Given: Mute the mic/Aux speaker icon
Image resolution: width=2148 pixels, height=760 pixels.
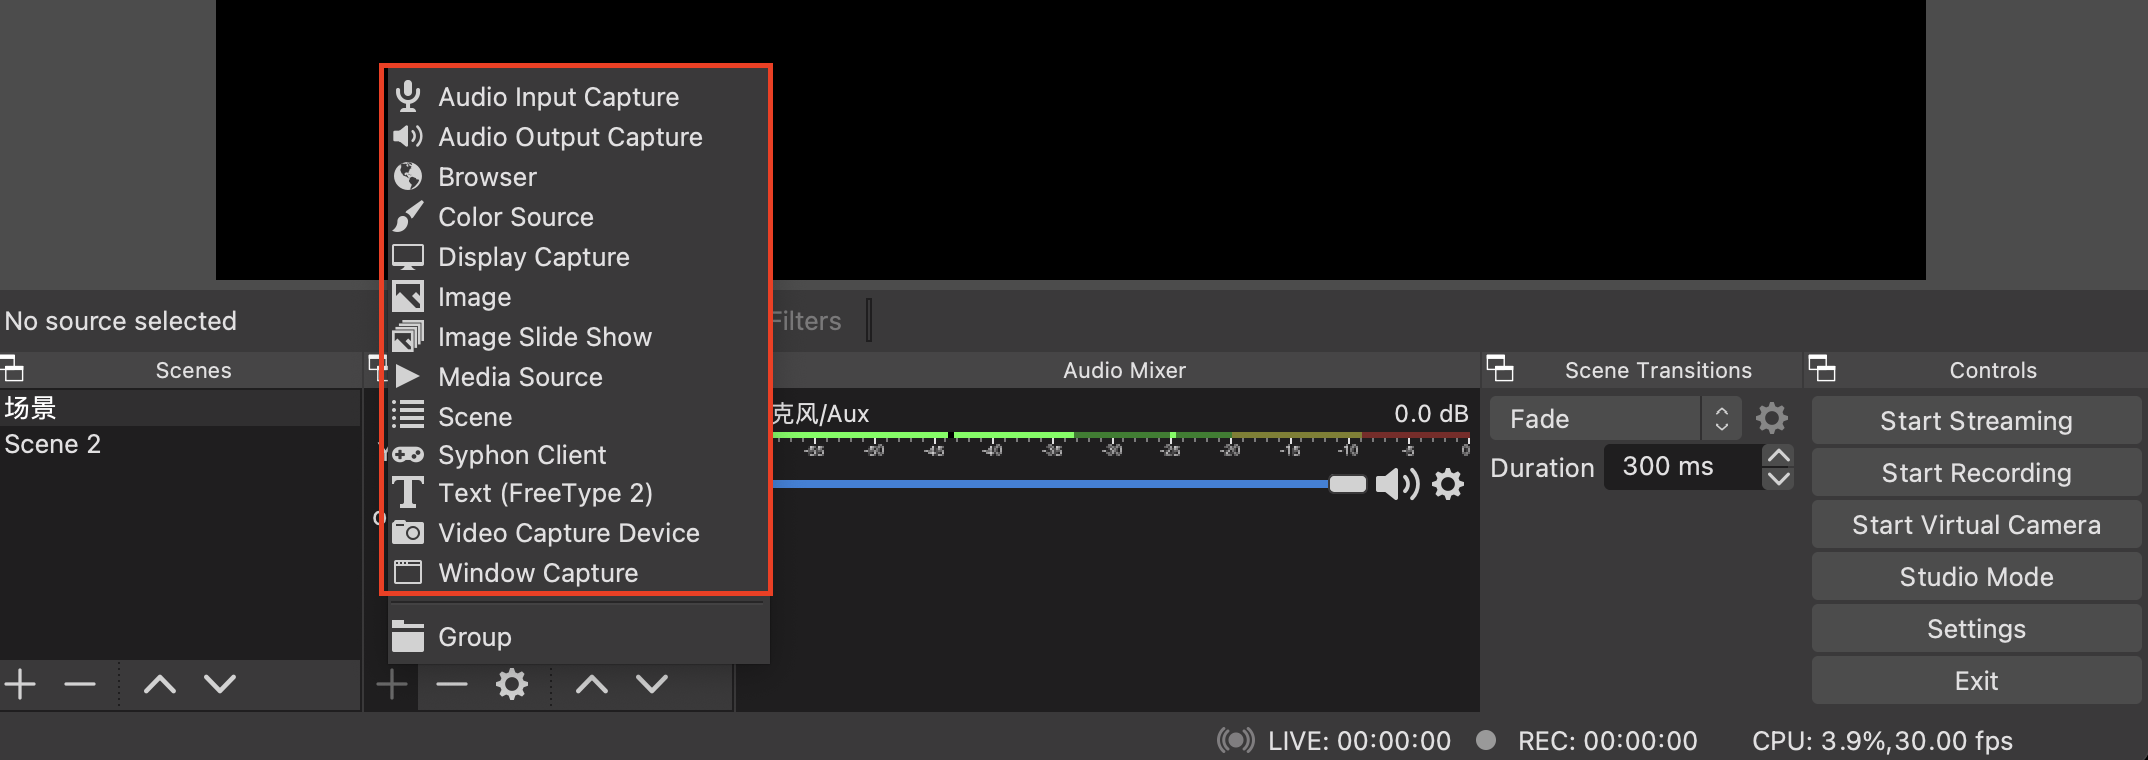Looking at the screenshot, I should (1396, 485).
